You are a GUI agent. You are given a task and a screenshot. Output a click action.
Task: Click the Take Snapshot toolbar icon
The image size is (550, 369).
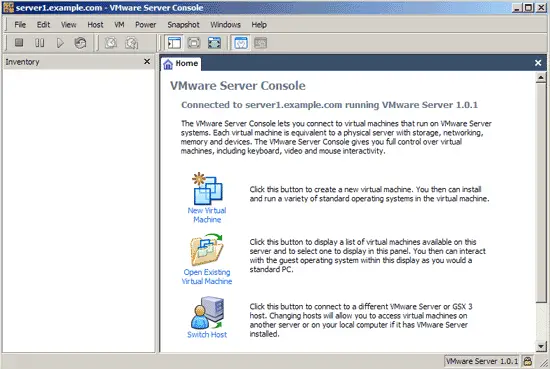pyautogui.click(x=111, y=43)
